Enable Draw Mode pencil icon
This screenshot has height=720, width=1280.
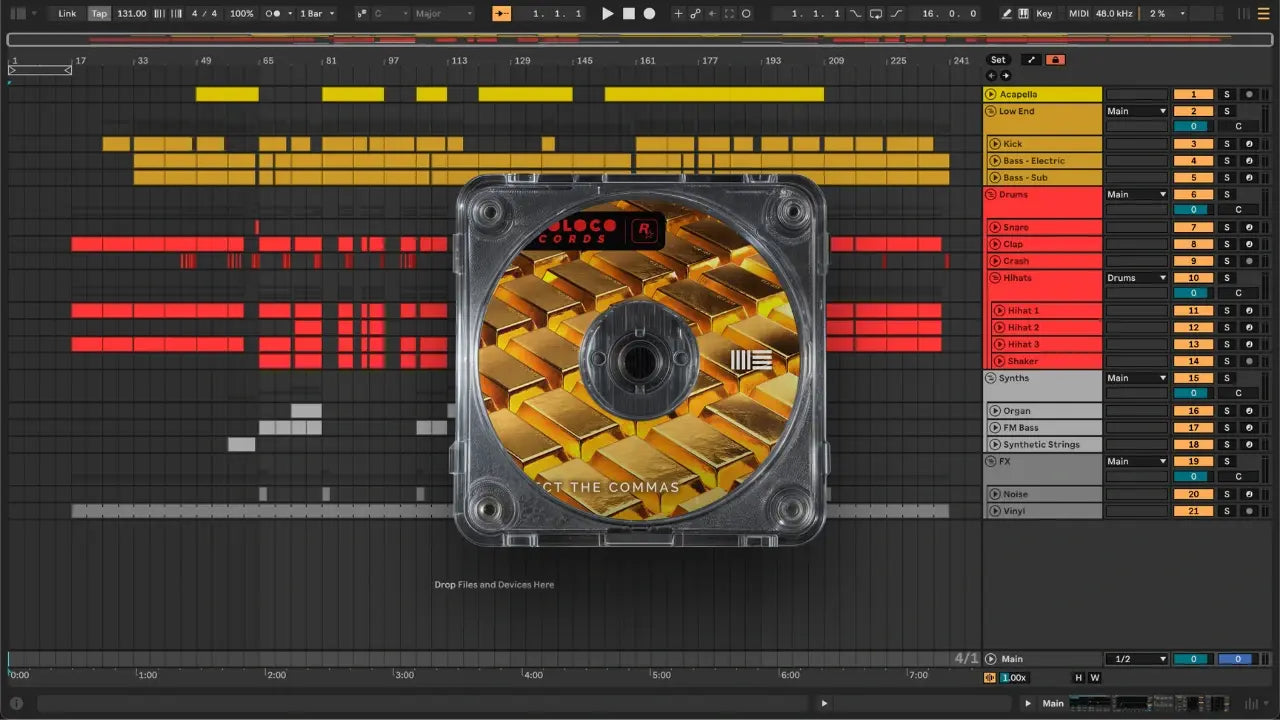point(1006,14)
